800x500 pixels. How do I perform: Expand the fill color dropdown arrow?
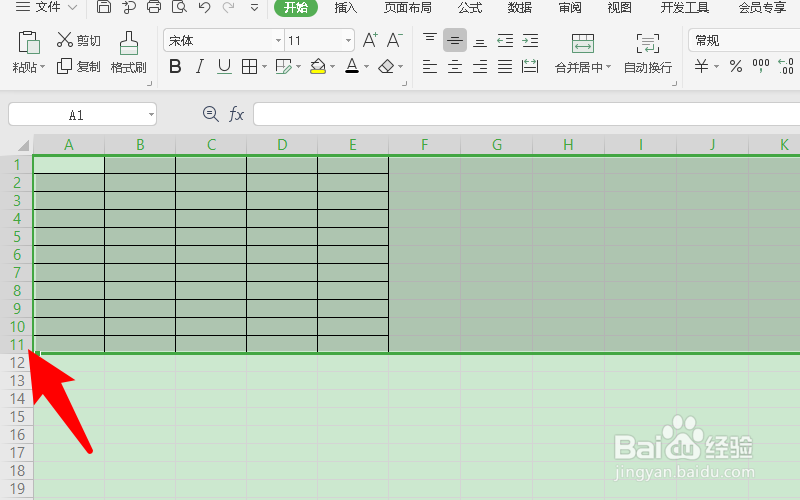[x=333, y=66]
